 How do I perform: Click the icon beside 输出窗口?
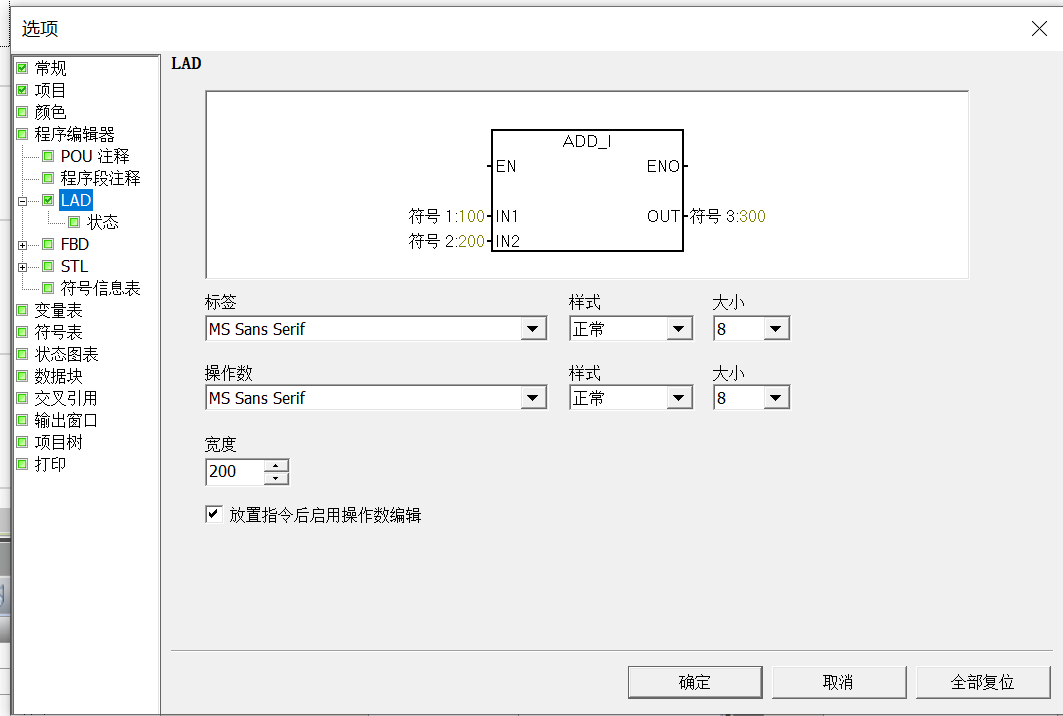pos(22,420)
